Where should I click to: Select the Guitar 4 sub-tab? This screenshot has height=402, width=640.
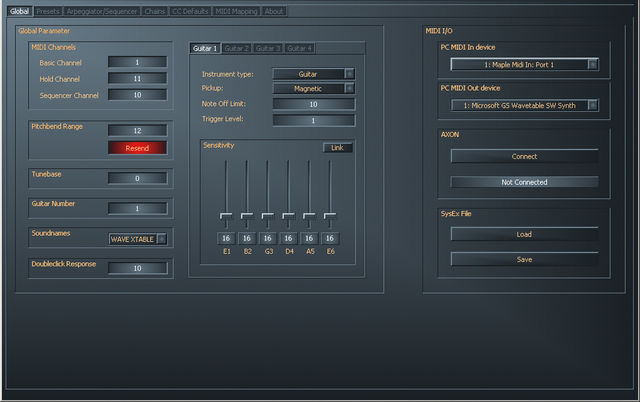(x=299, y=49)
